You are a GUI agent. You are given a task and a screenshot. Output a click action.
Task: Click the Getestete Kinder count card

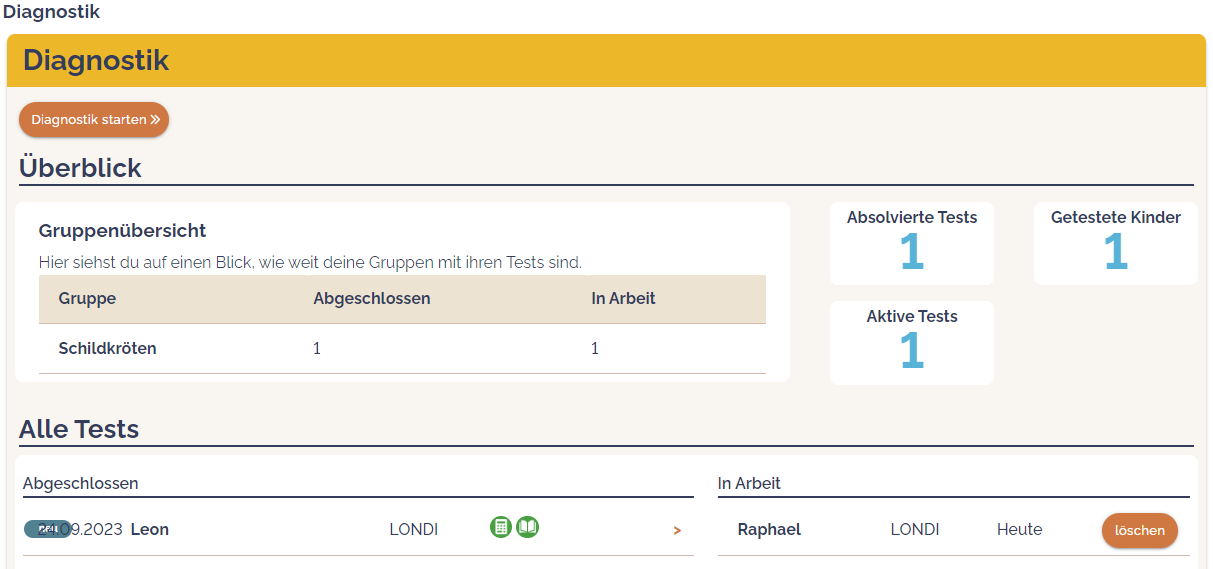pos(1115,243)
